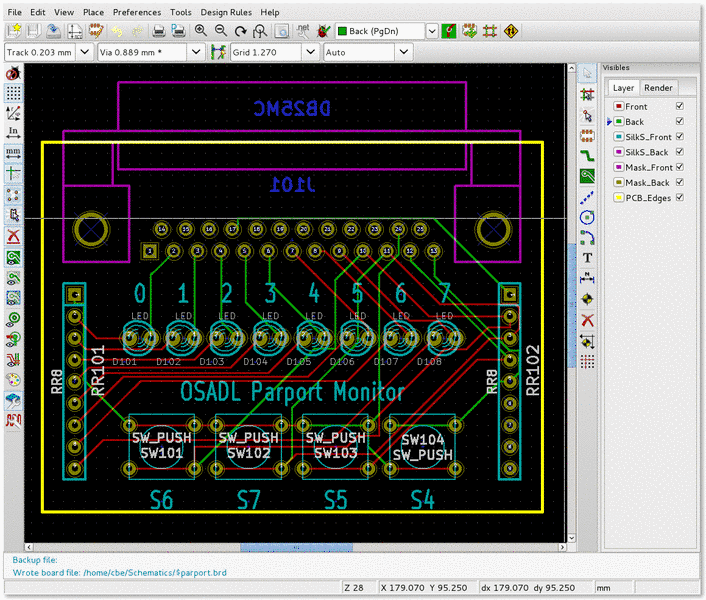Select the Add arc tool
The width and height of the screenshot is (706, 600).
click(x=587, y=238)
